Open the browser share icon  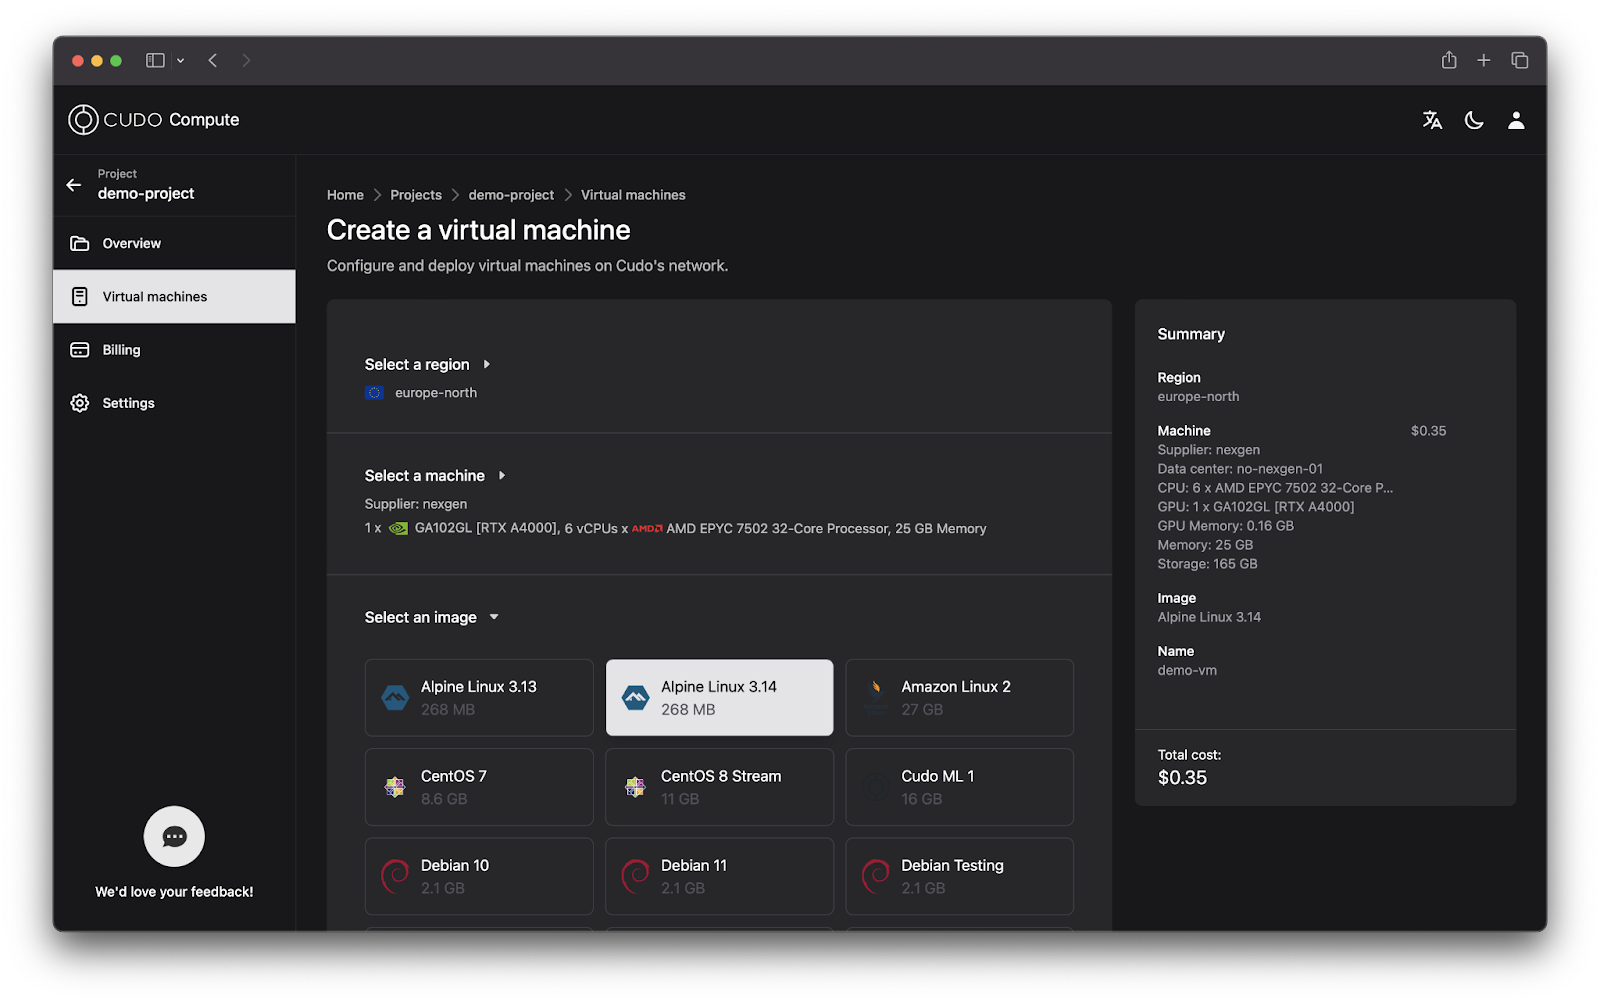pos(1449,60)
